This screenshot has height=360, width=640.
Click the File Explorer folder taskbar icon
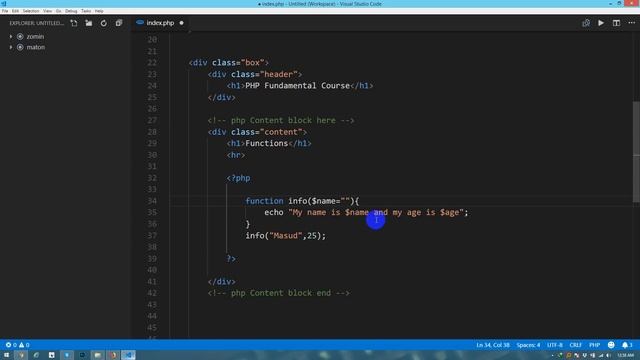(98, 355)
